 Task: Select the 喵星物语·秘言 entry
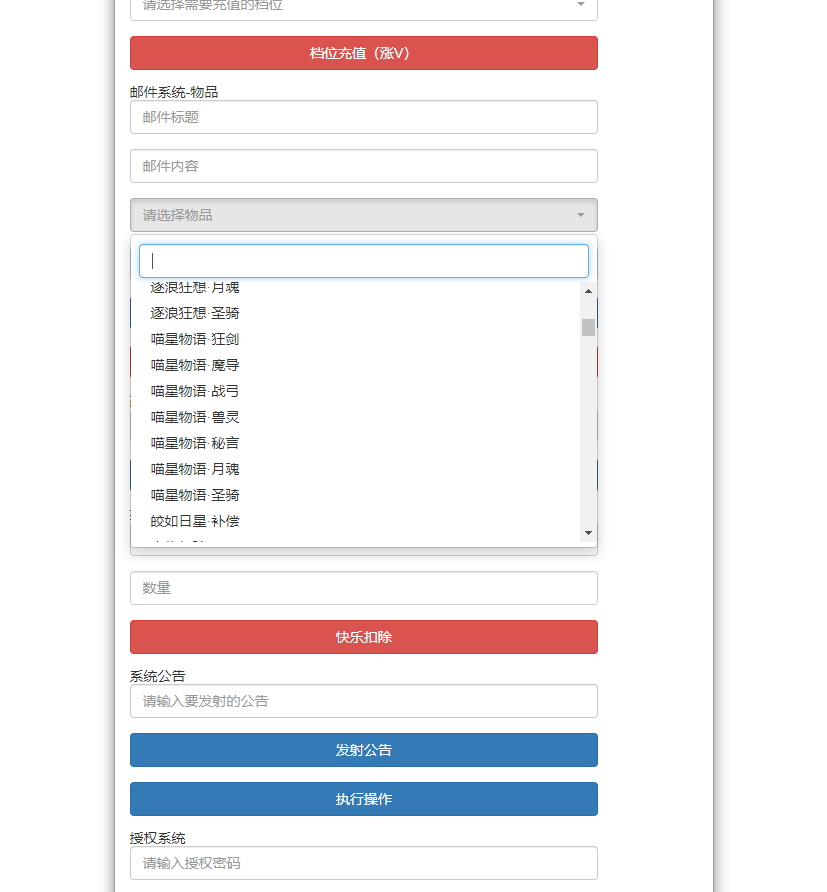[x=195, y=443]
